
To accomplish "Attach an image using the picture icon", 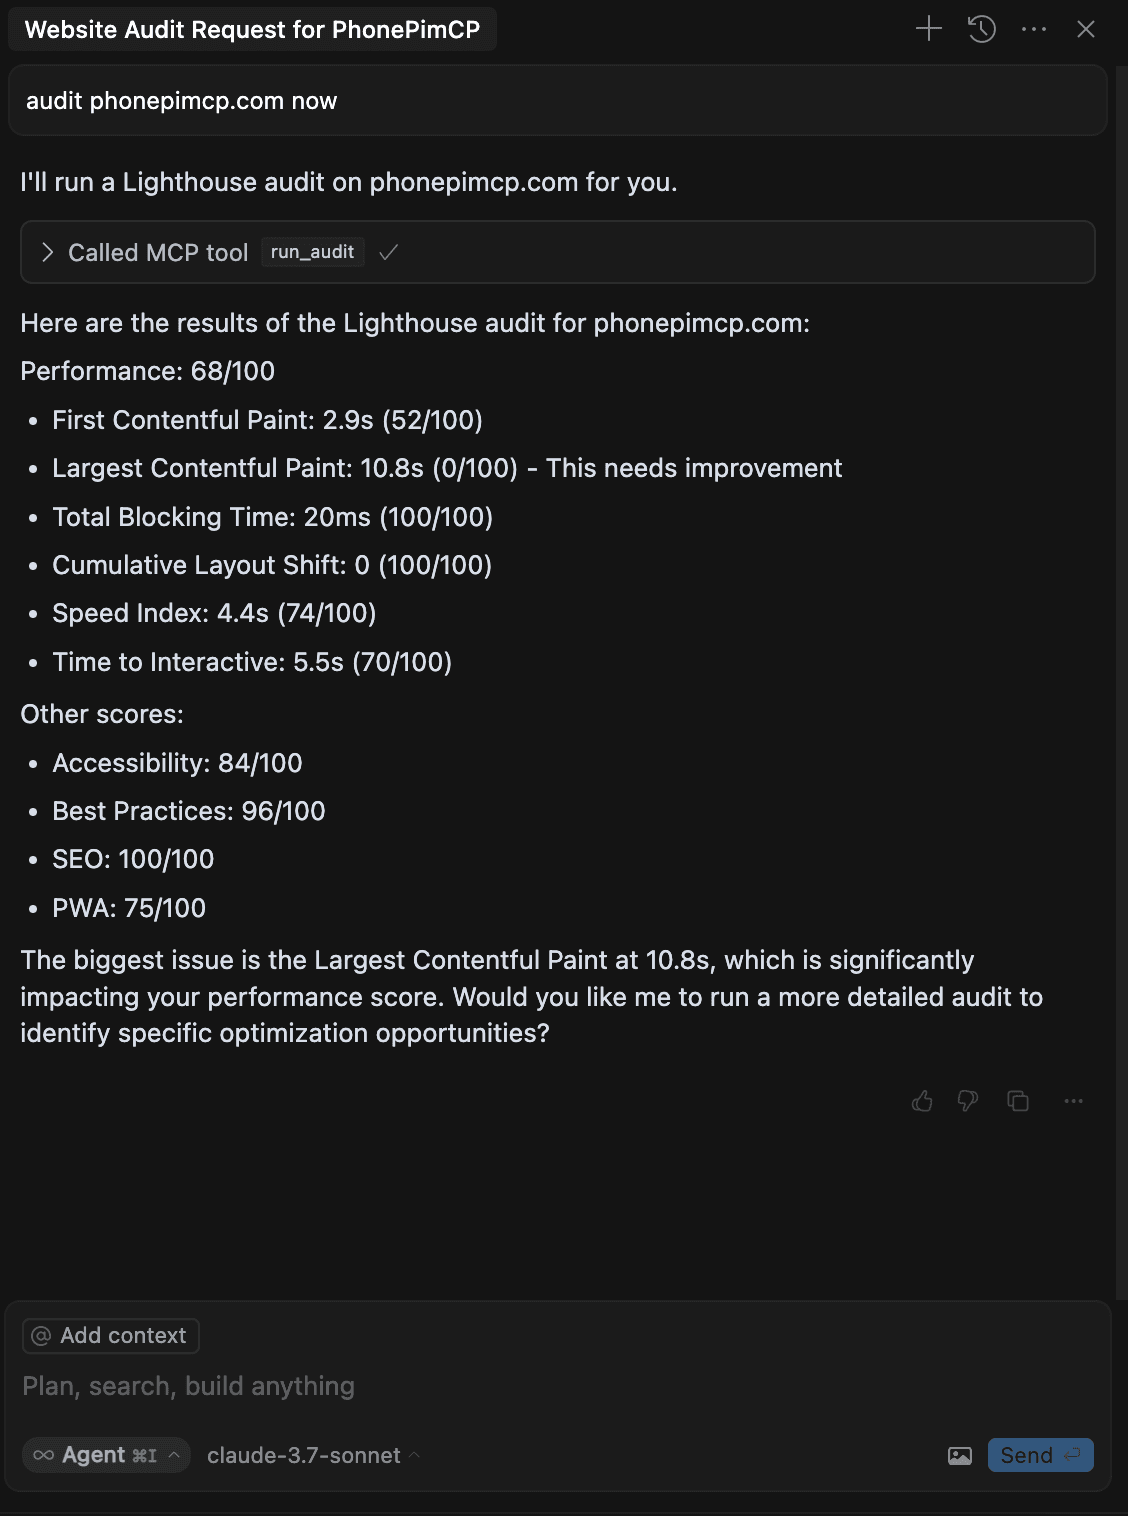I will 960,1456.
